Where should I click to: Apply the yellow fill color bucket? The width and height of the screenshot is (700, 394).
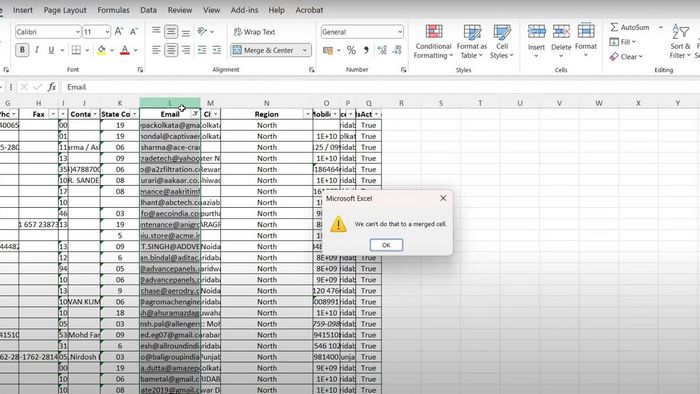pos(101,50)
